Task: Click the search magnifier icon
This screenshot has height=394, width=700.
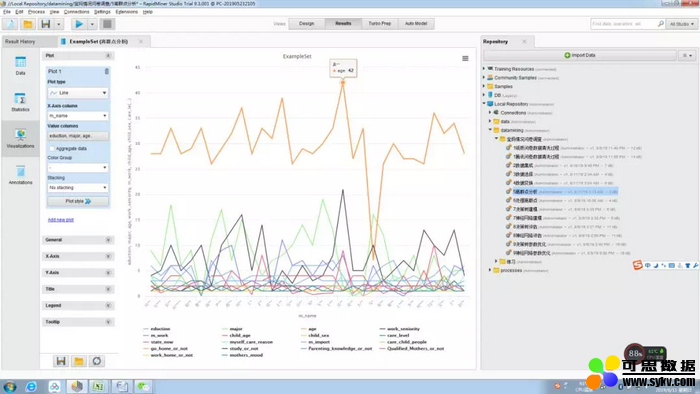Action: pos(660,24)
